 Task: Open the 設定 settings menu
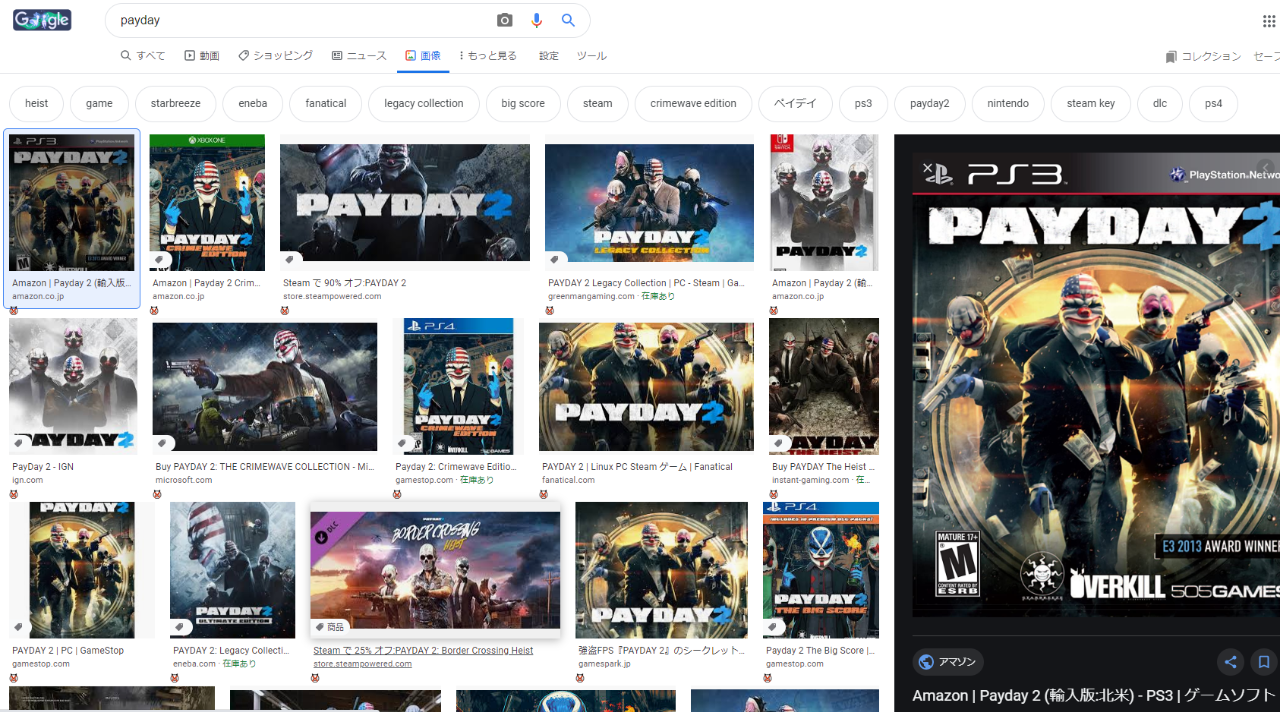coord(549,56)
